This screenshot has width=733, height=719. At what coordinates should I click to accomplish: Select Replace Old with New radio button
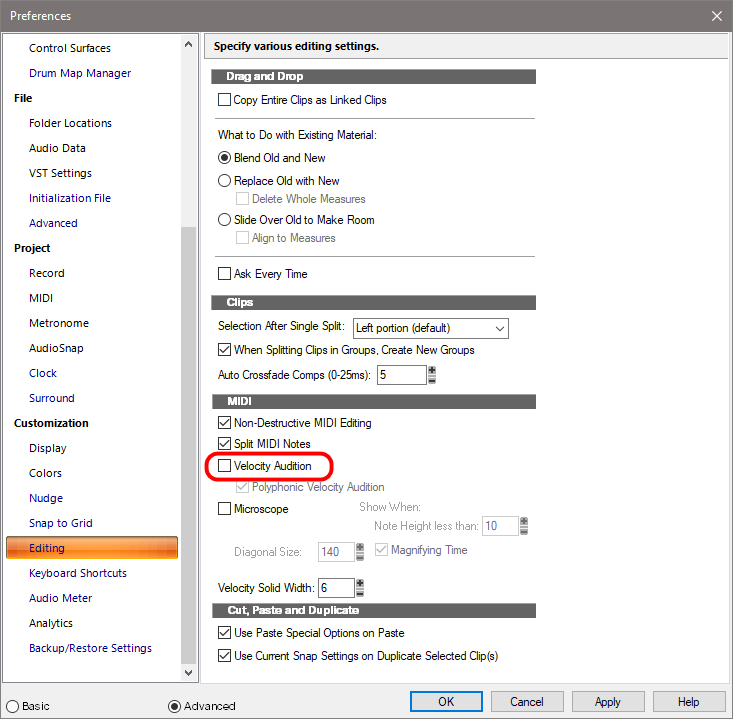coord(225,181)
